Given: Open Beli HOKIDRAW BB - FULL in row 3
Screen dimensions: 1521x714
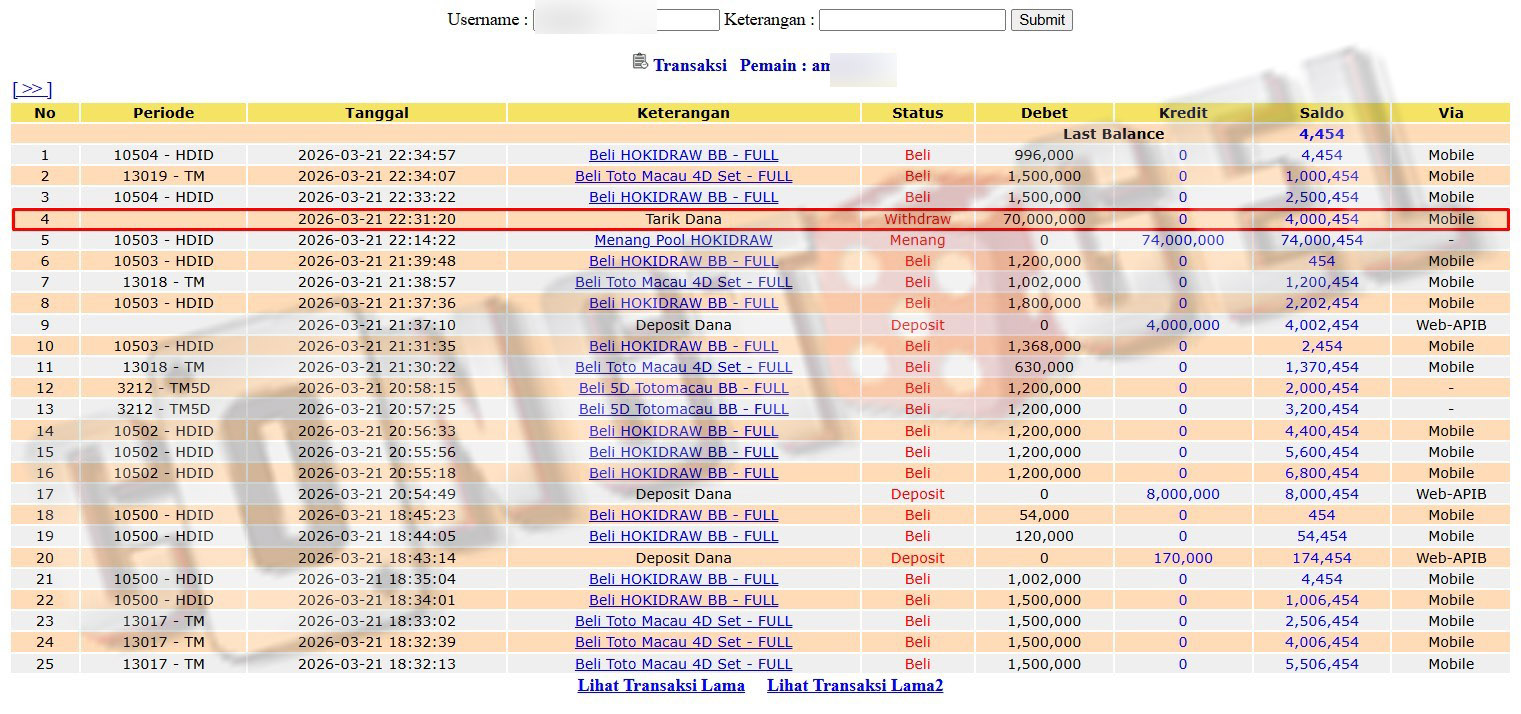Looking at the screenshot, I should click(683, 197).
